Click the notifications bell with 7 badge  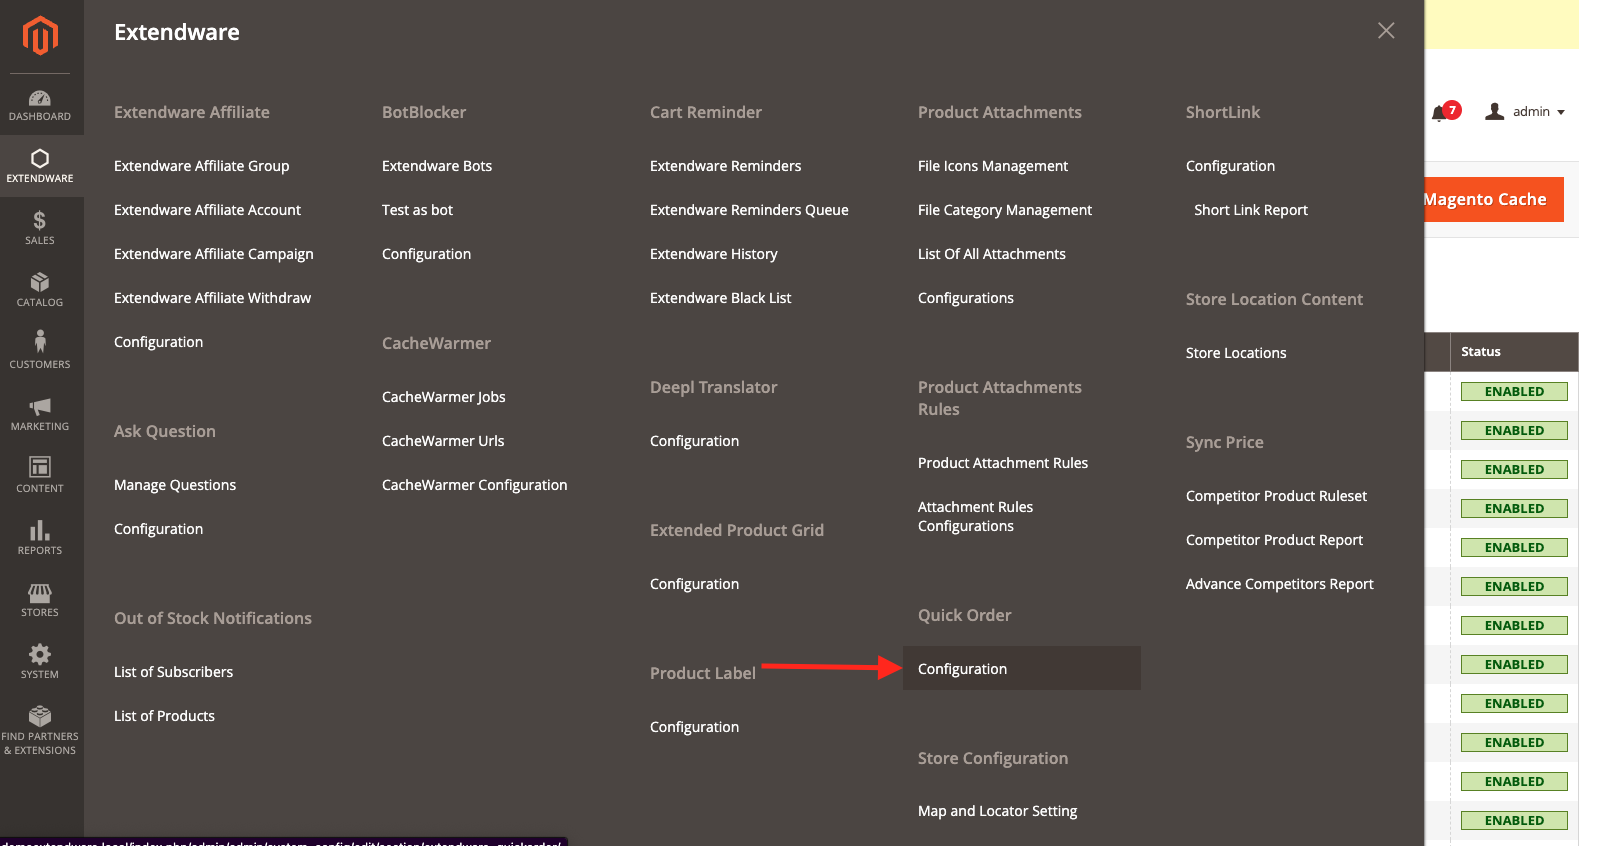(1441, 112)
